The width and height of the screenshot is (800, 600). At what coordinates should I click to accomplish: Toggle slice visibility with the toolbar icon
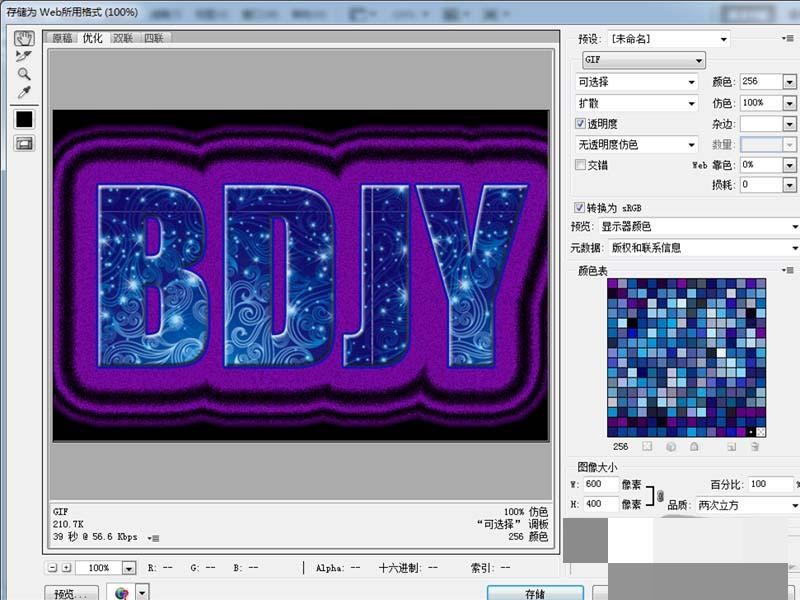point(24,143)
